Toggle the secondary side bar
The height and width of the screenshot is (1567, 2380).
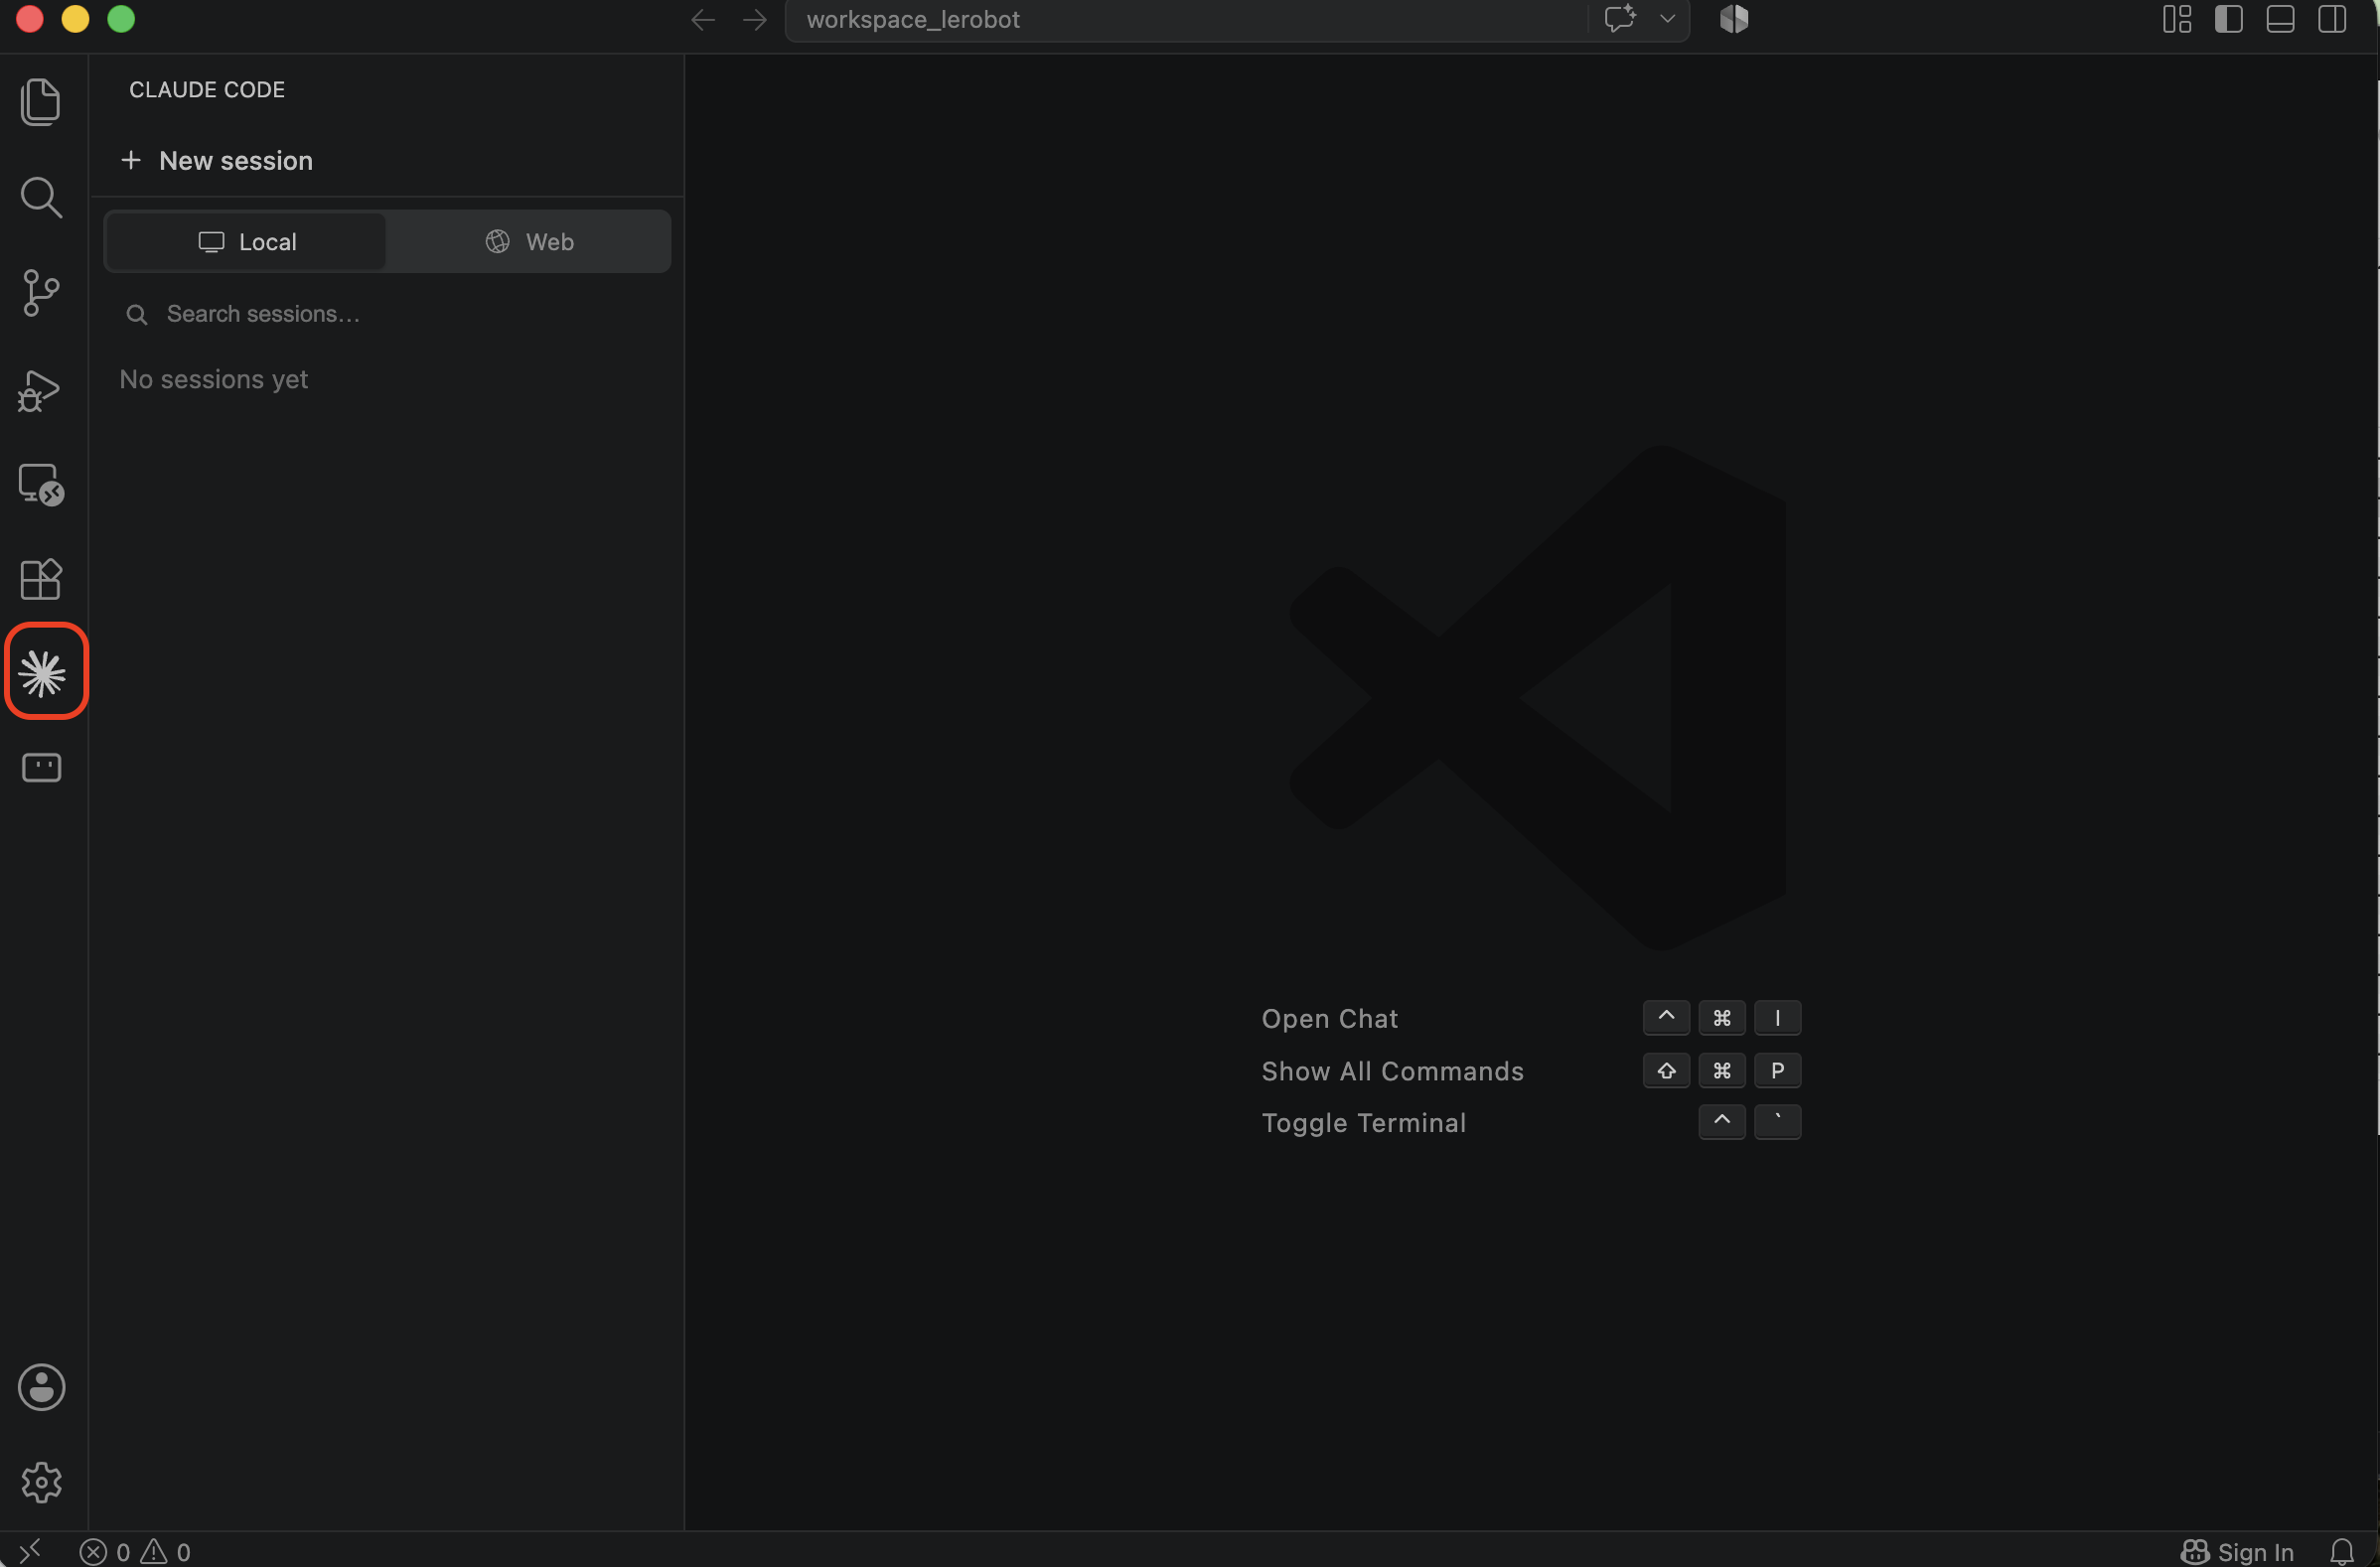(2332, 19)
